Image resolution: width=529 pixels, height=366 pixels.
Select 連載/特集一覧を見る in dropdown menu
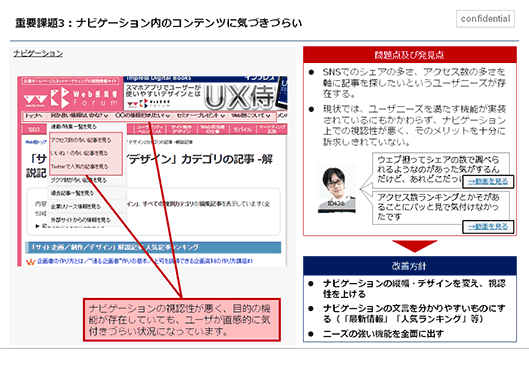point(74,127)
